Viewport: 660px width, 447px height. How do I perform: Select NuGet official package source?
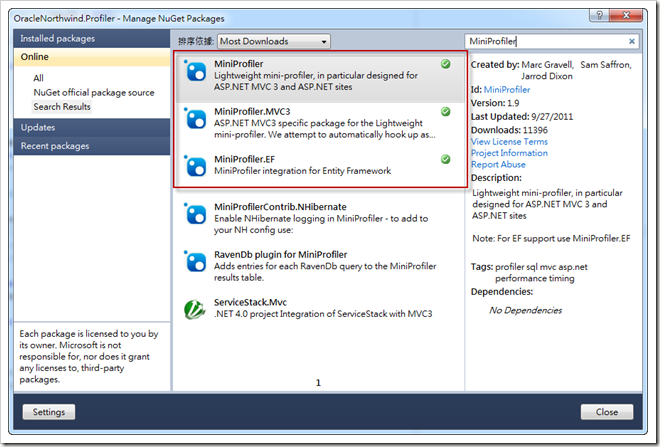pyautogui.click(x=94, y=92)
